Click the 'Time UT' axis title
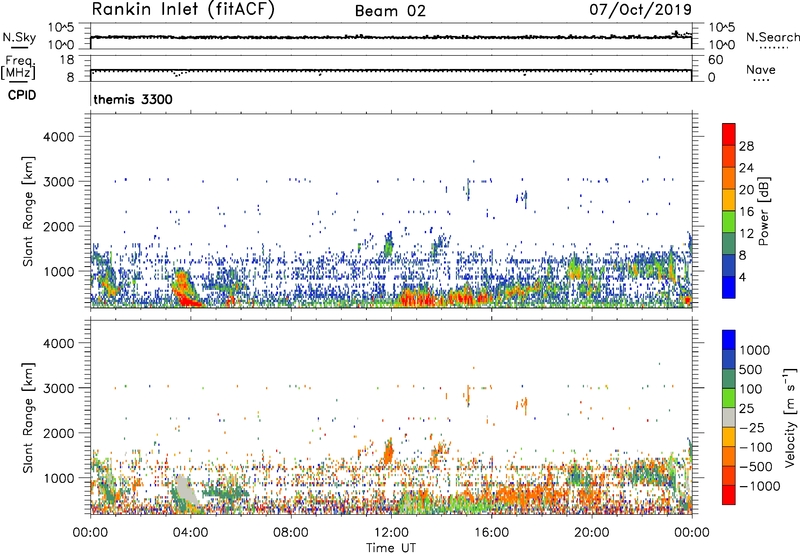Image resolution: width=800 pixels, height=554 pixels. coord(391,548)
